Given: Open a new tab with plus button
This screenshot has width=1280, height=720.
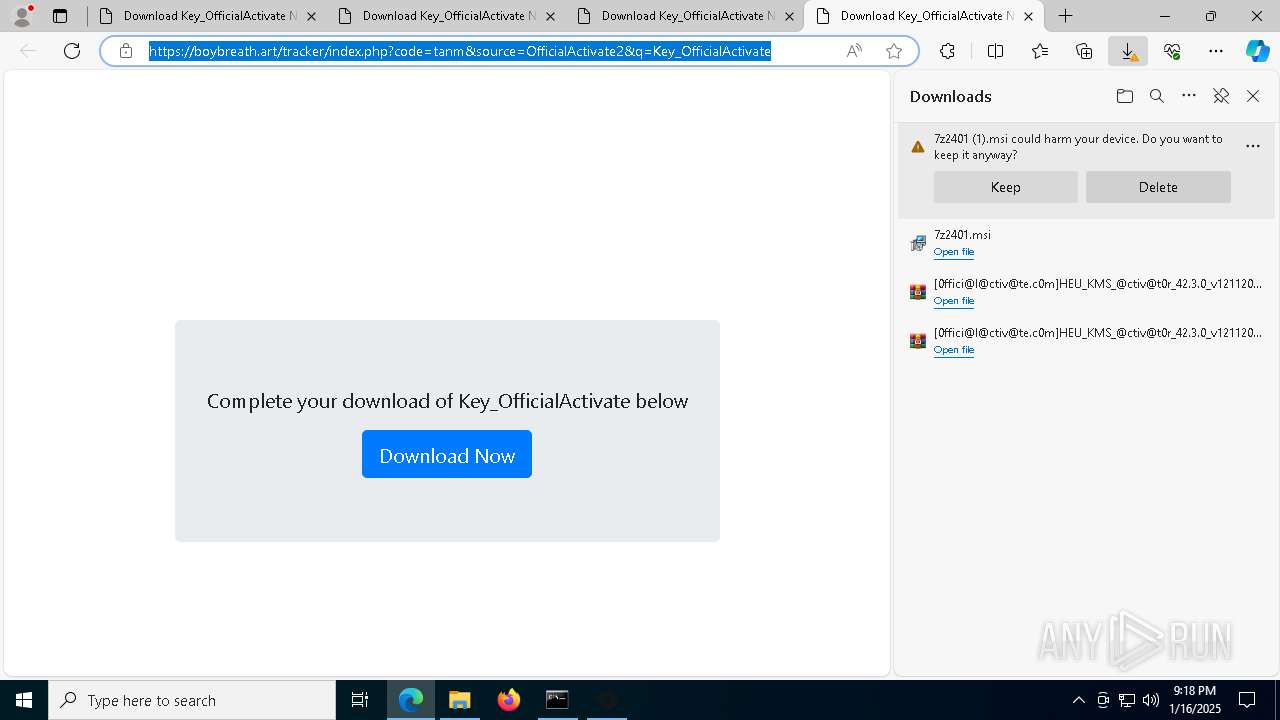Looking at the screenshot, I should point(1066,16).
